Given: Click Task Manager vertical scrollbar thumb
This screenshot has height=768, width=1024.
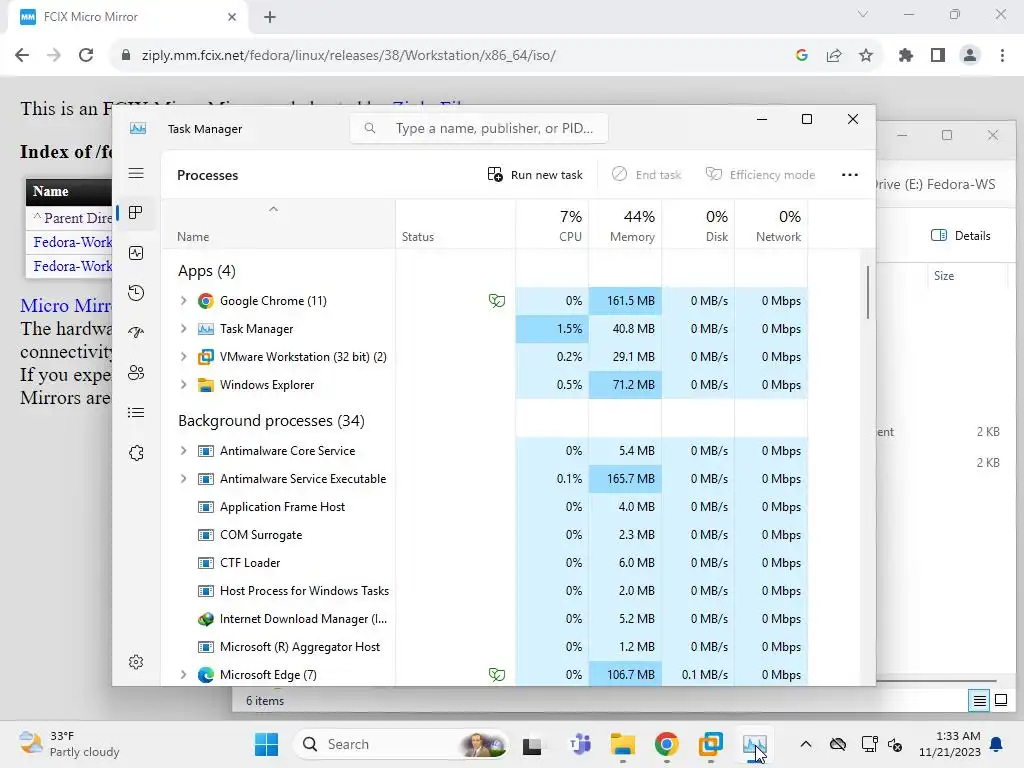Looking at the screenshot, I should (x=868, y=293).
